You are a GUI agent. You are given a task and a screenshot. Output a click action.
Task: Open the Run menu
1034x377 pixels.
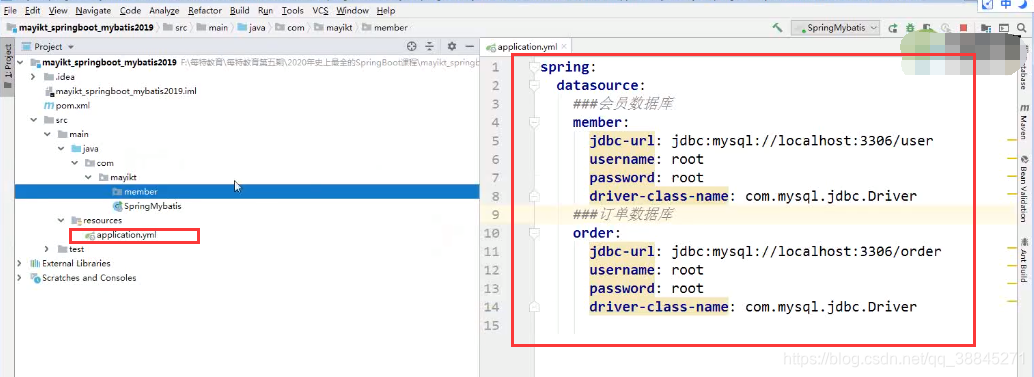265,11
